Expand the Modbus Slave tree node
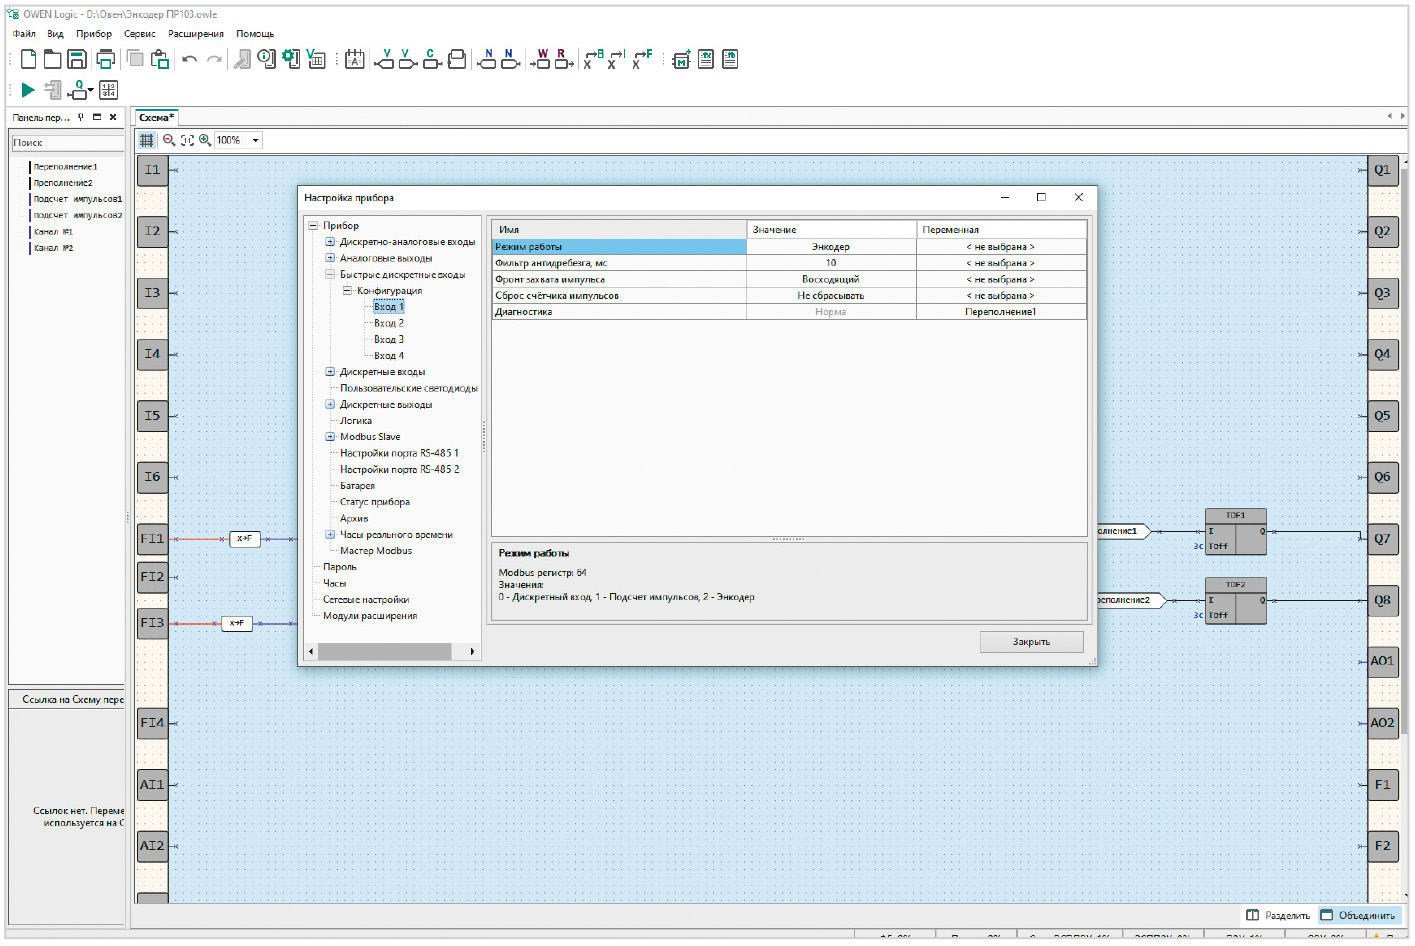The width and height of the screenshot is (1415, 946). pos(330,437)
